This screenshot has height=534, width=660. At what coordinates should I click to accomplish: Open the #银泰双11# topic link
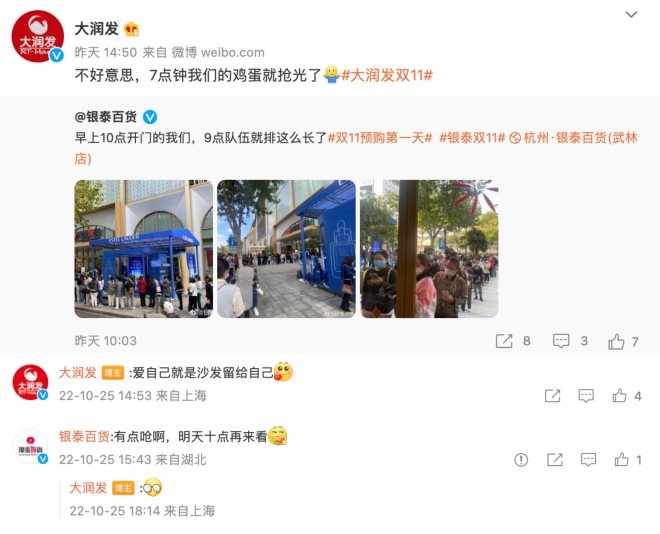[x=472, y=138]
